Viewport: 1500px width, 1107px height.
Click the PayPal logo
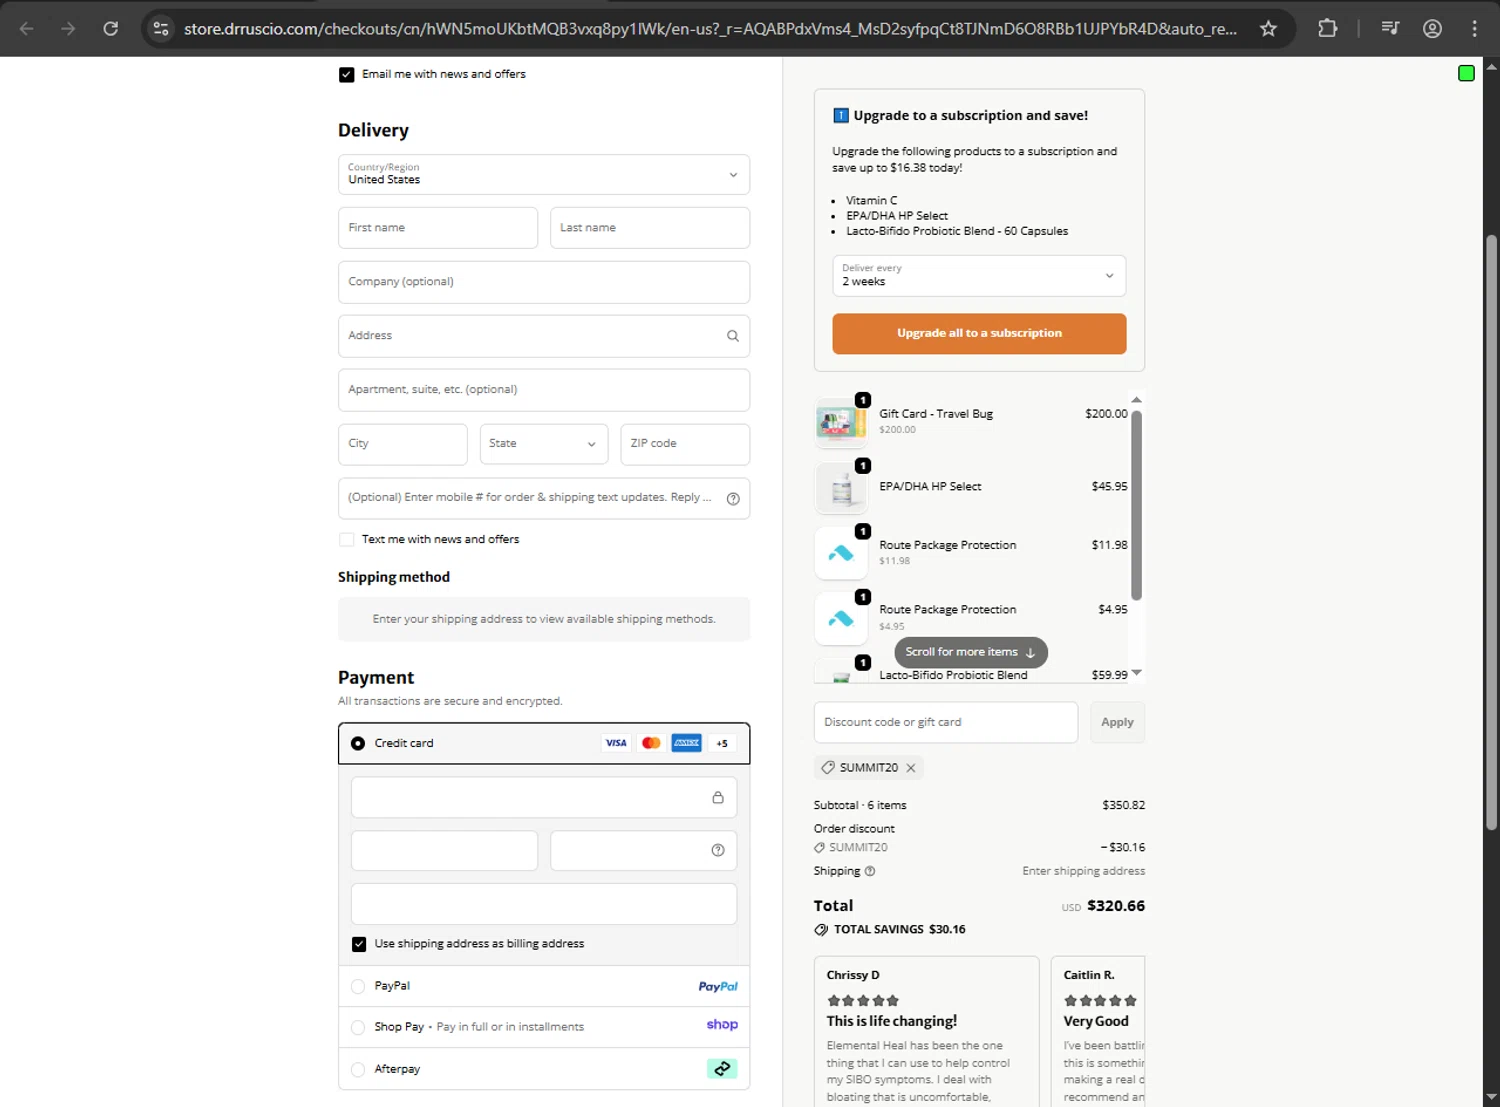click(x=718, y=986)
